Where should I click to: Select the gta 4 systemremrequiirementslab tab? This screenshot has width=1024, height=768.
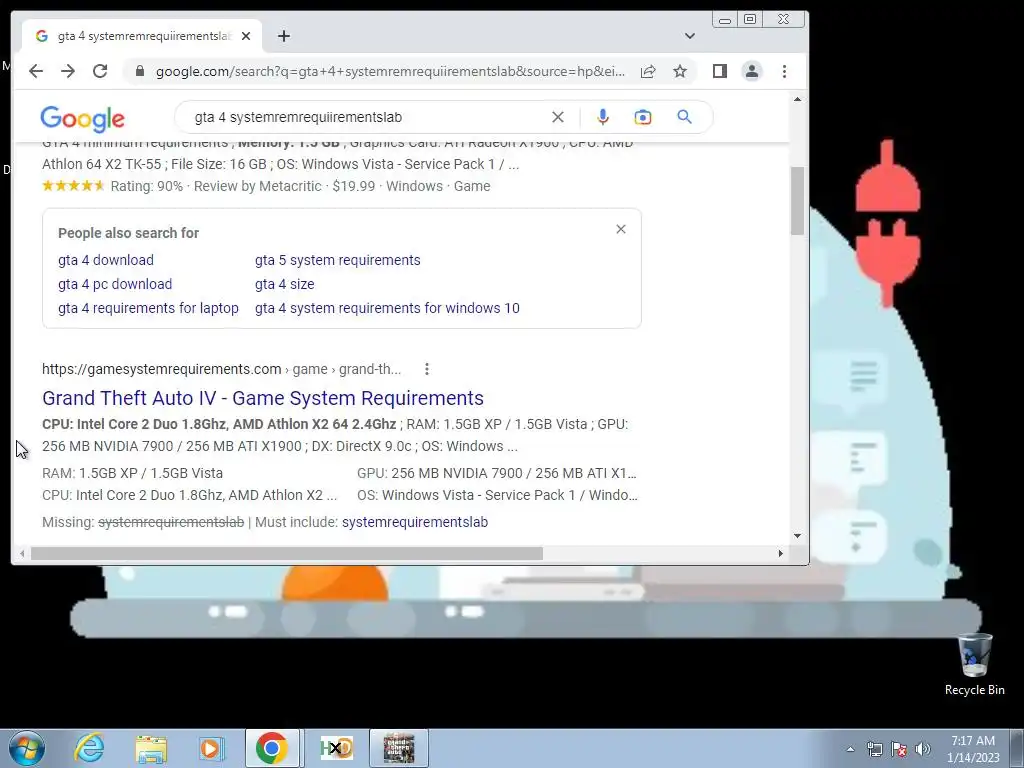tap(142, 36)
